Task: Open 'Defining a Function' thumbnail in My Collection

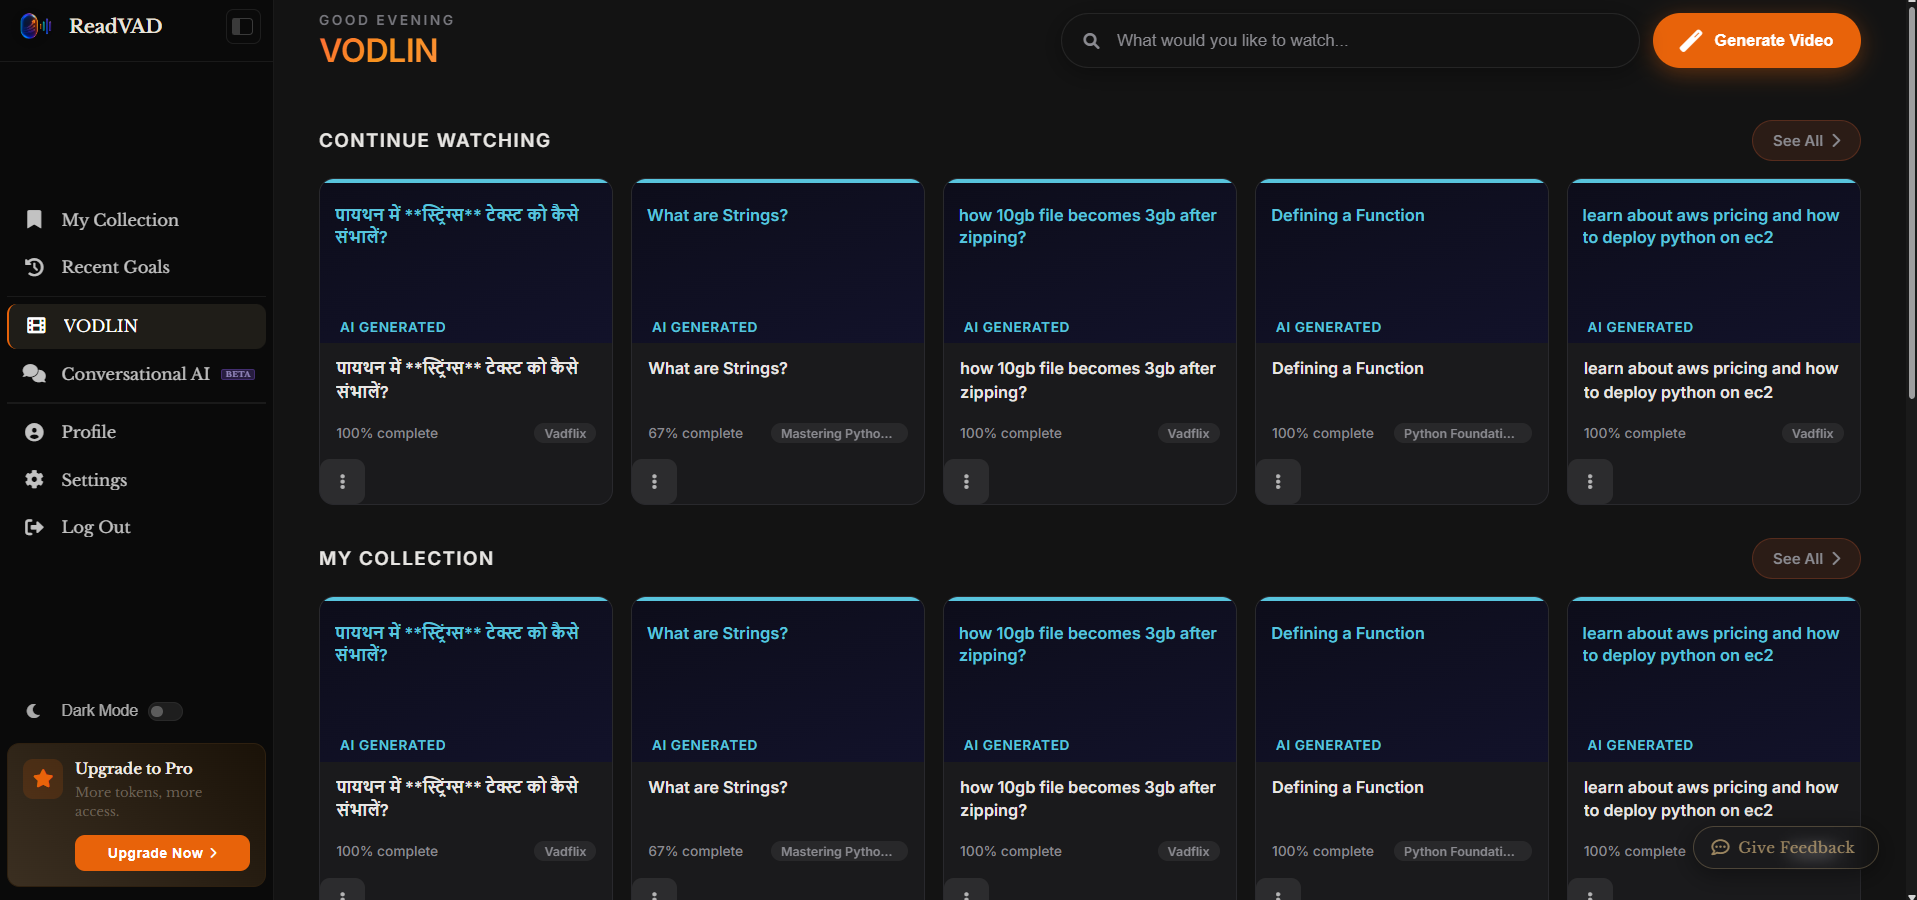Action: pos(1402,680)
